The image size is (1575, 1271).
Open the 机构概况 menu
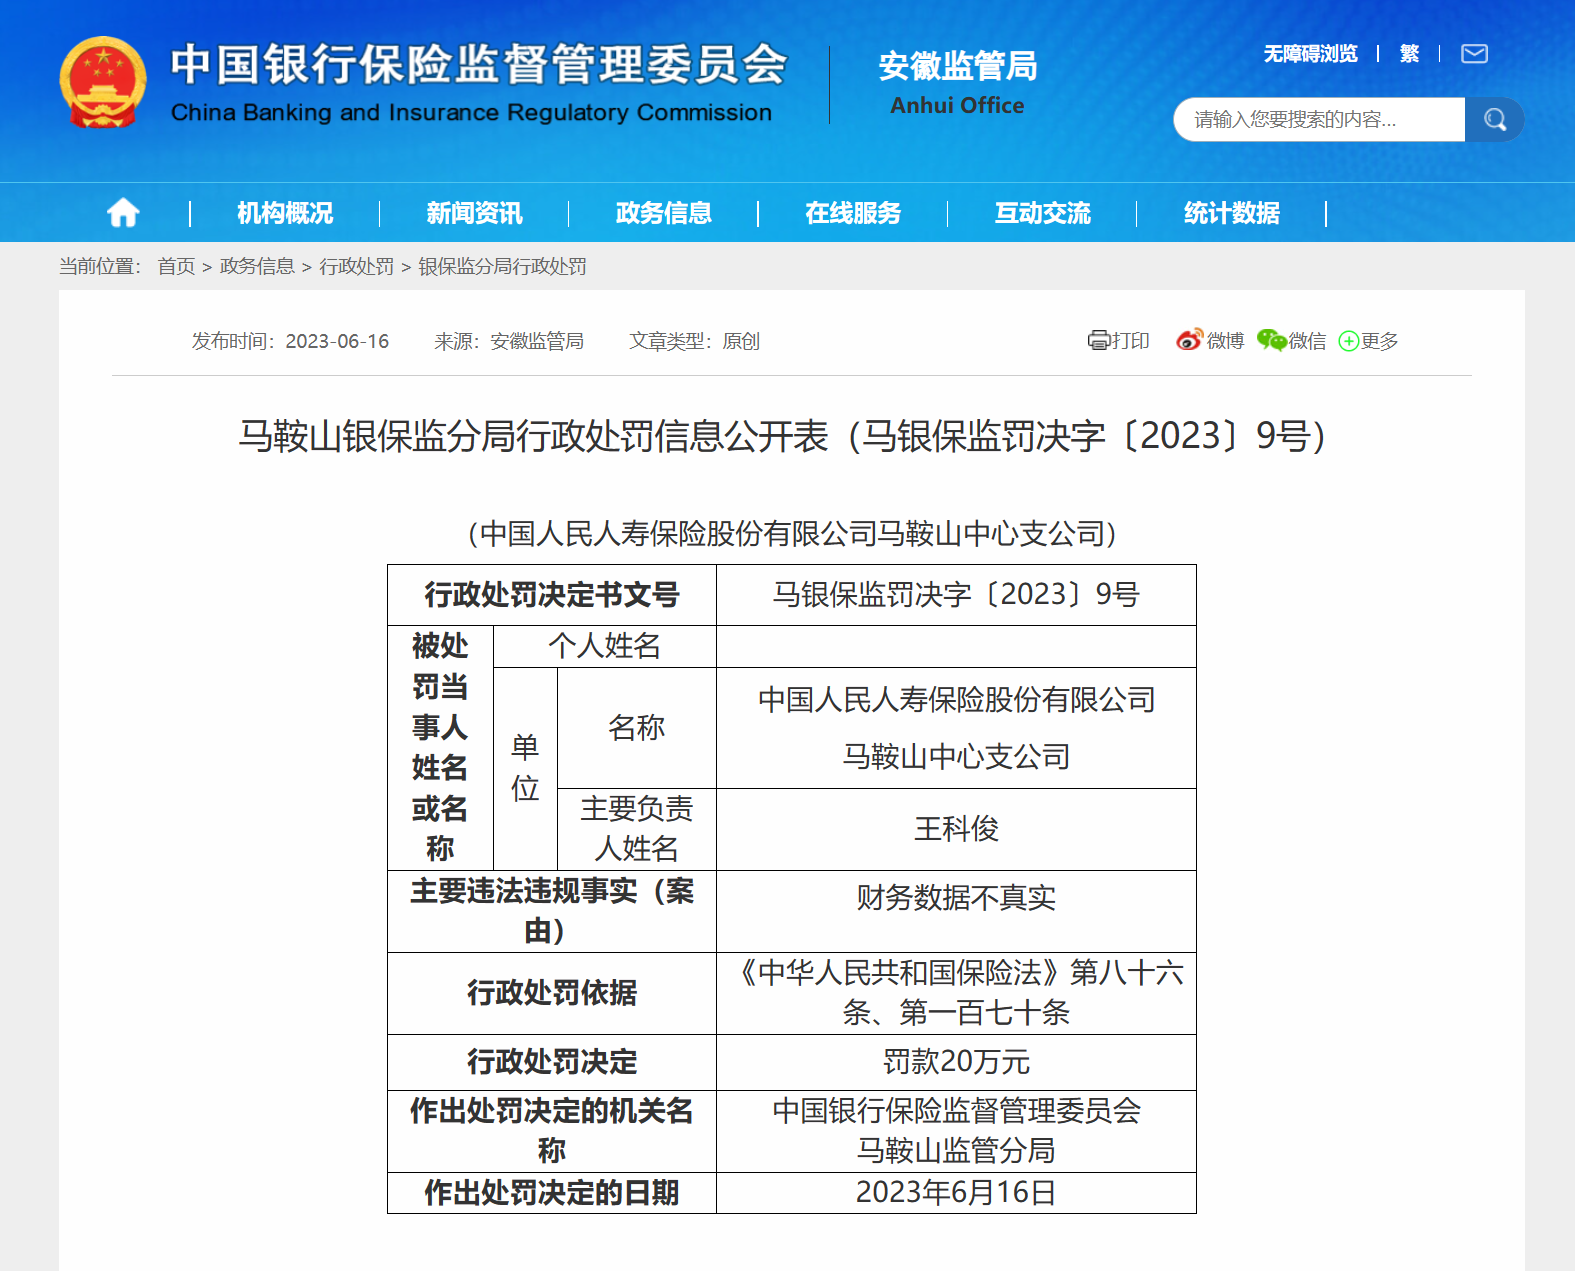click(x=285, y=213)
